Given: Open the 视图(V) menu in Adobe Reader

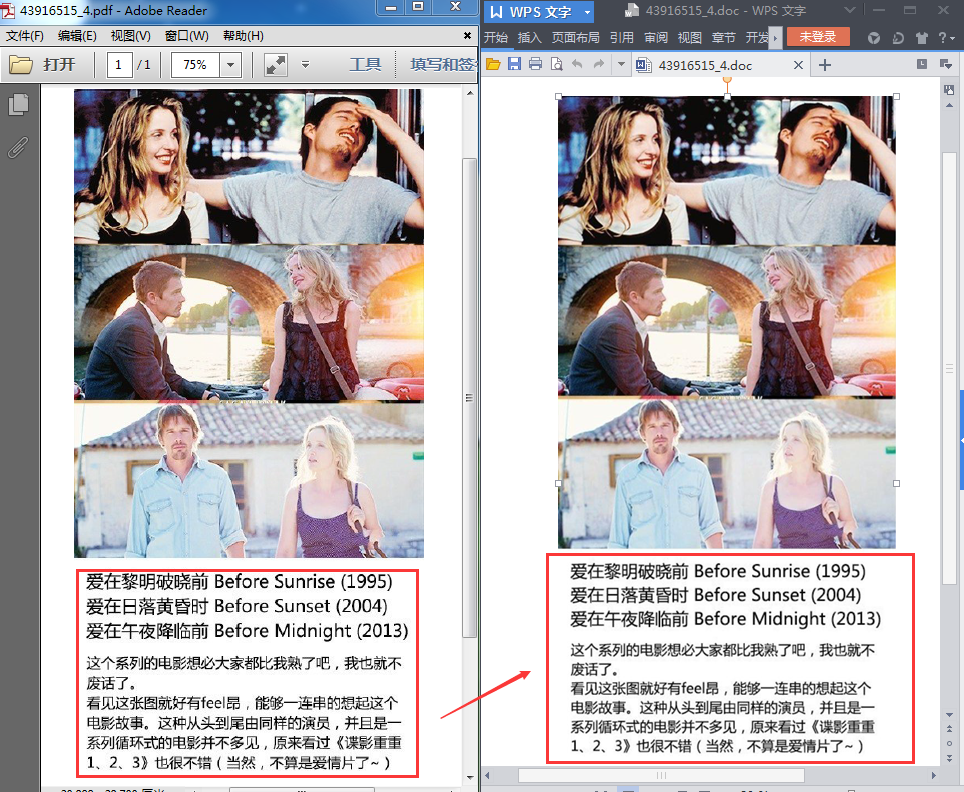Looking at the screenshot, I should 130,36.
